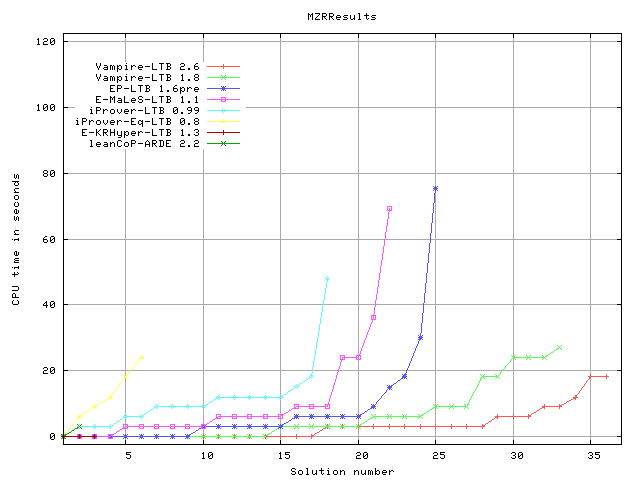The image size is (640, 480).
Task: Click the dark green line sample for leanCoP-ARDE 2.2
Action: tap(223, 143)
